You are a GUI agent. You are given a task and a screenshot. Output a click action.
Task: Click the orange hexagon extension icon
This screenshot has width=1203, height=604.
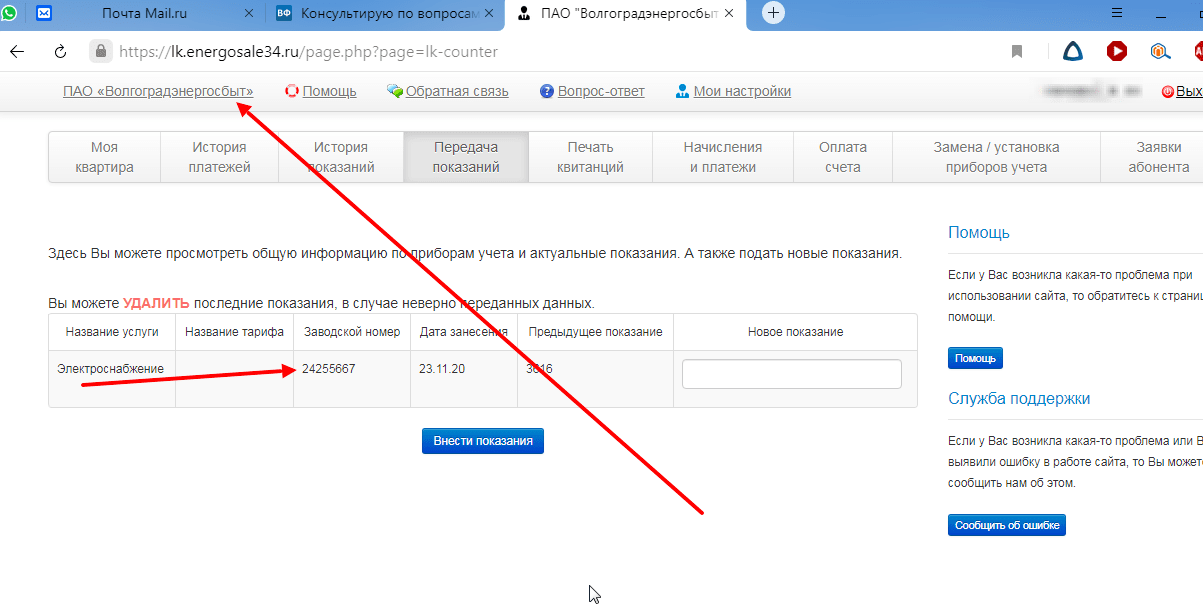tap(1159, 52)
